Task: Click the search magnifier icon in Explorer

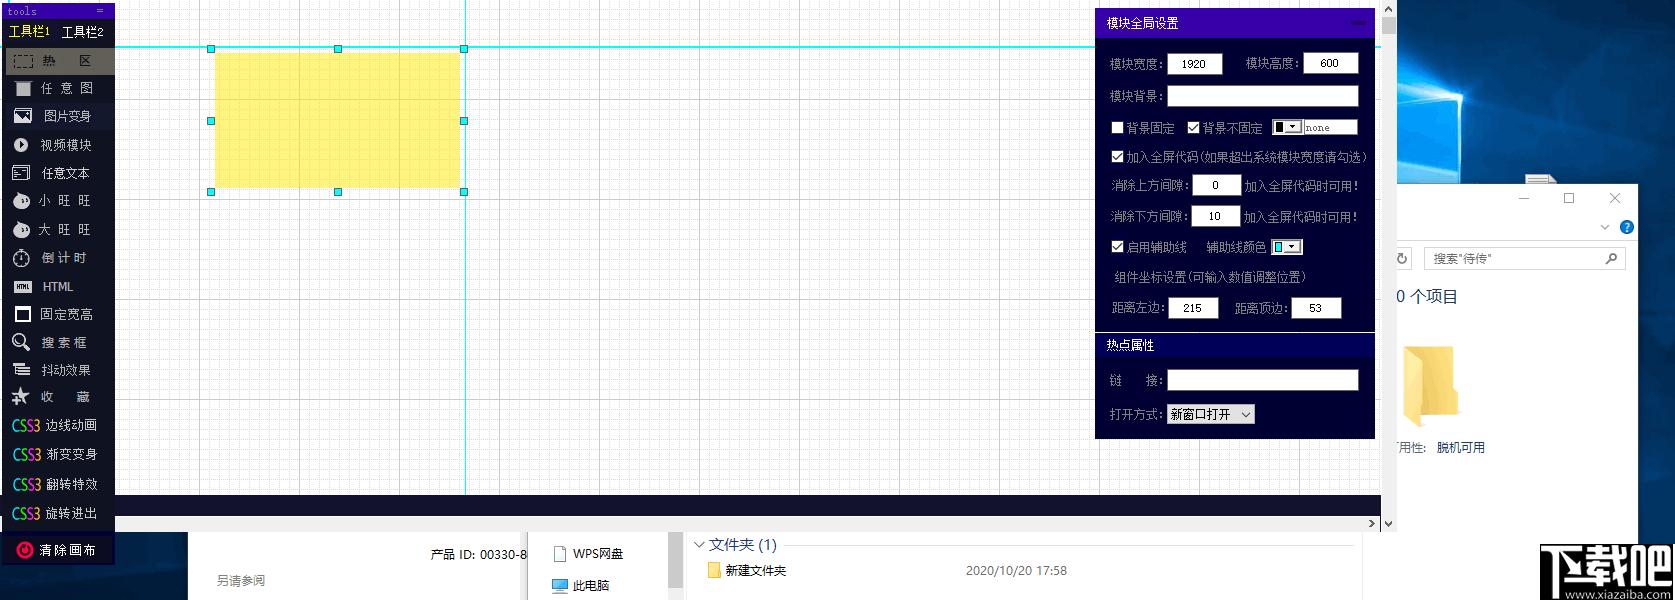Action: coord(1611,258)
